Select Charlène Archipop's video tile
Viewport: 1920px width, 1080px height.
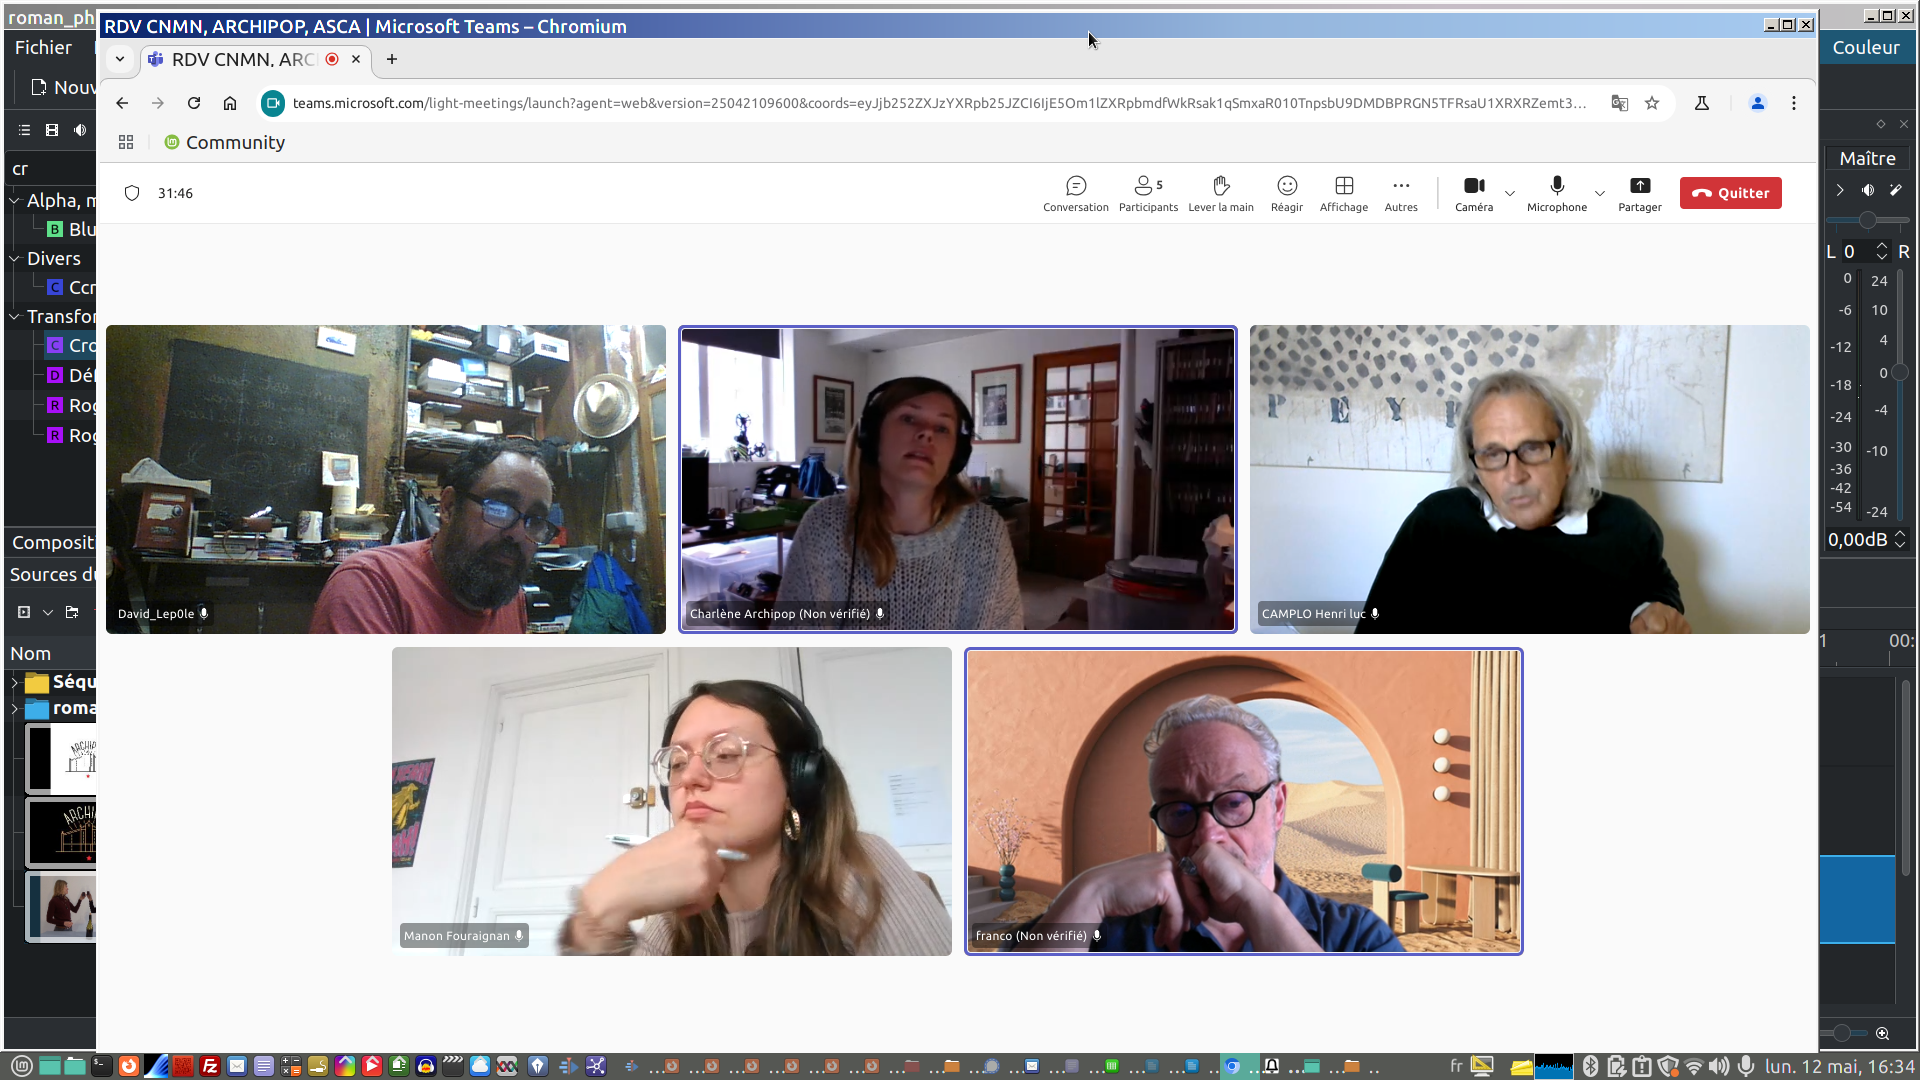click(x=957, y=479)
